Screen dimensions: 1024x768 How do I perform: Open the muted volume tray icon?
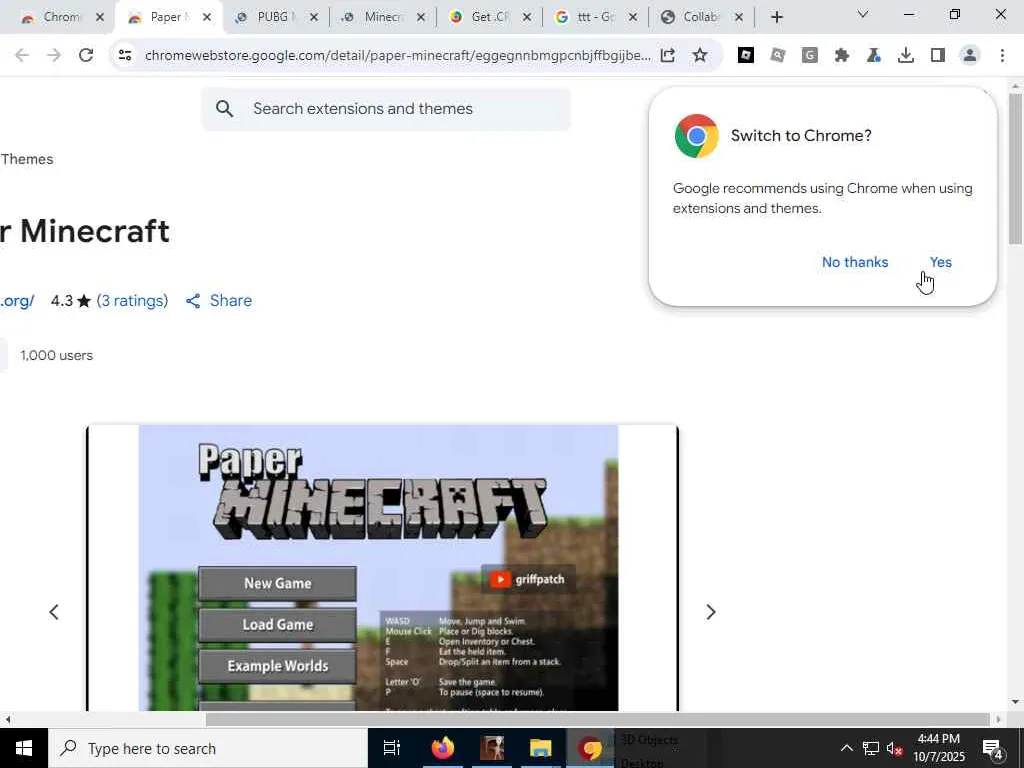pos(895,748)
